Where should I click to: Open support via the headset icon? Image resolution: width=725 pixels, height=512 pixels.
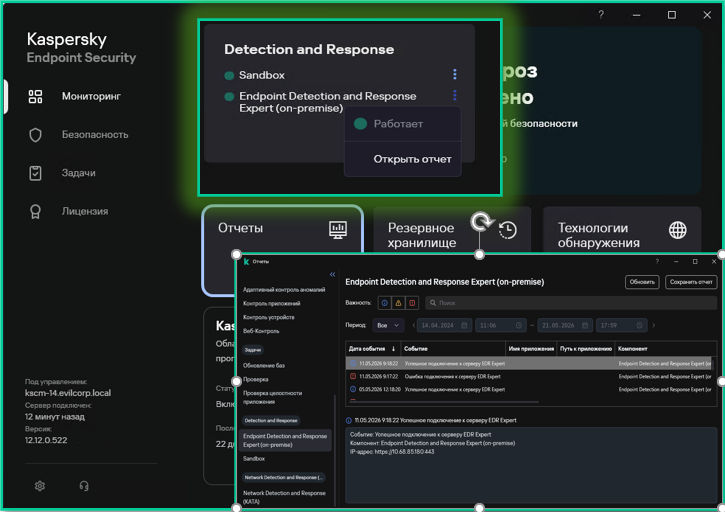click(x=84, y=486)
